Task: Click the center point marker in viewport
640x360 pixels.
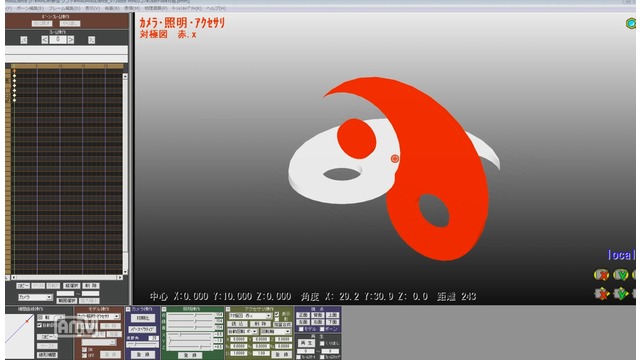Action: (x=395, y=159)
